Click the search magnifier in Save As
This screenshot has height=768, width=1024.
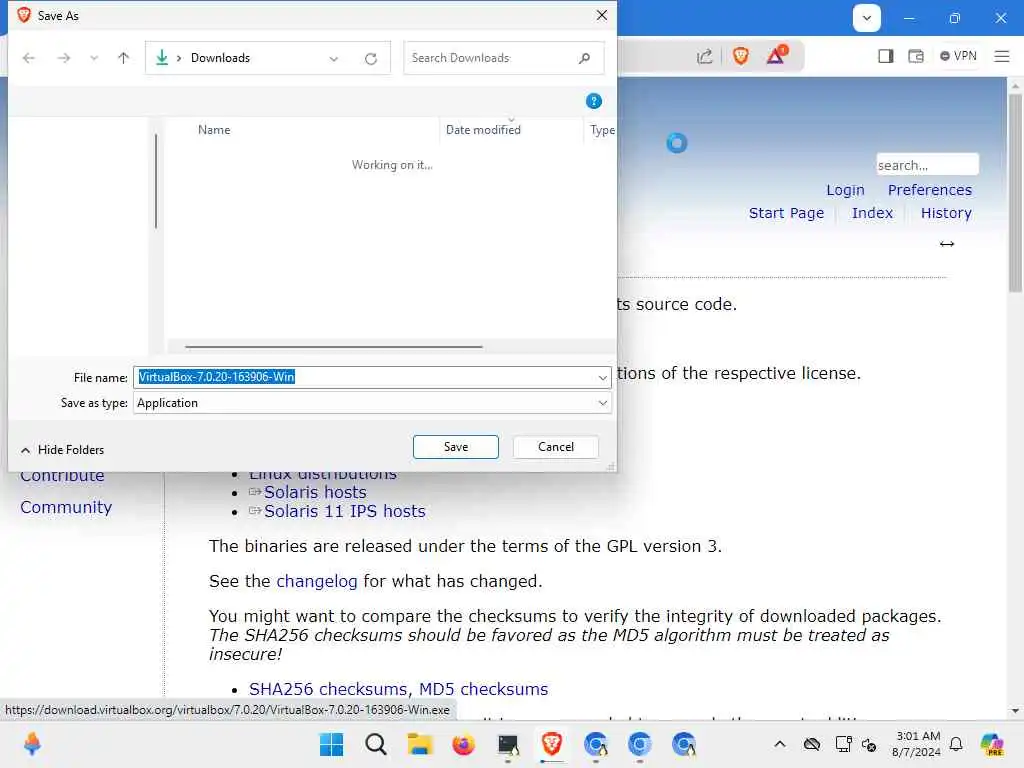pos(584,58)
